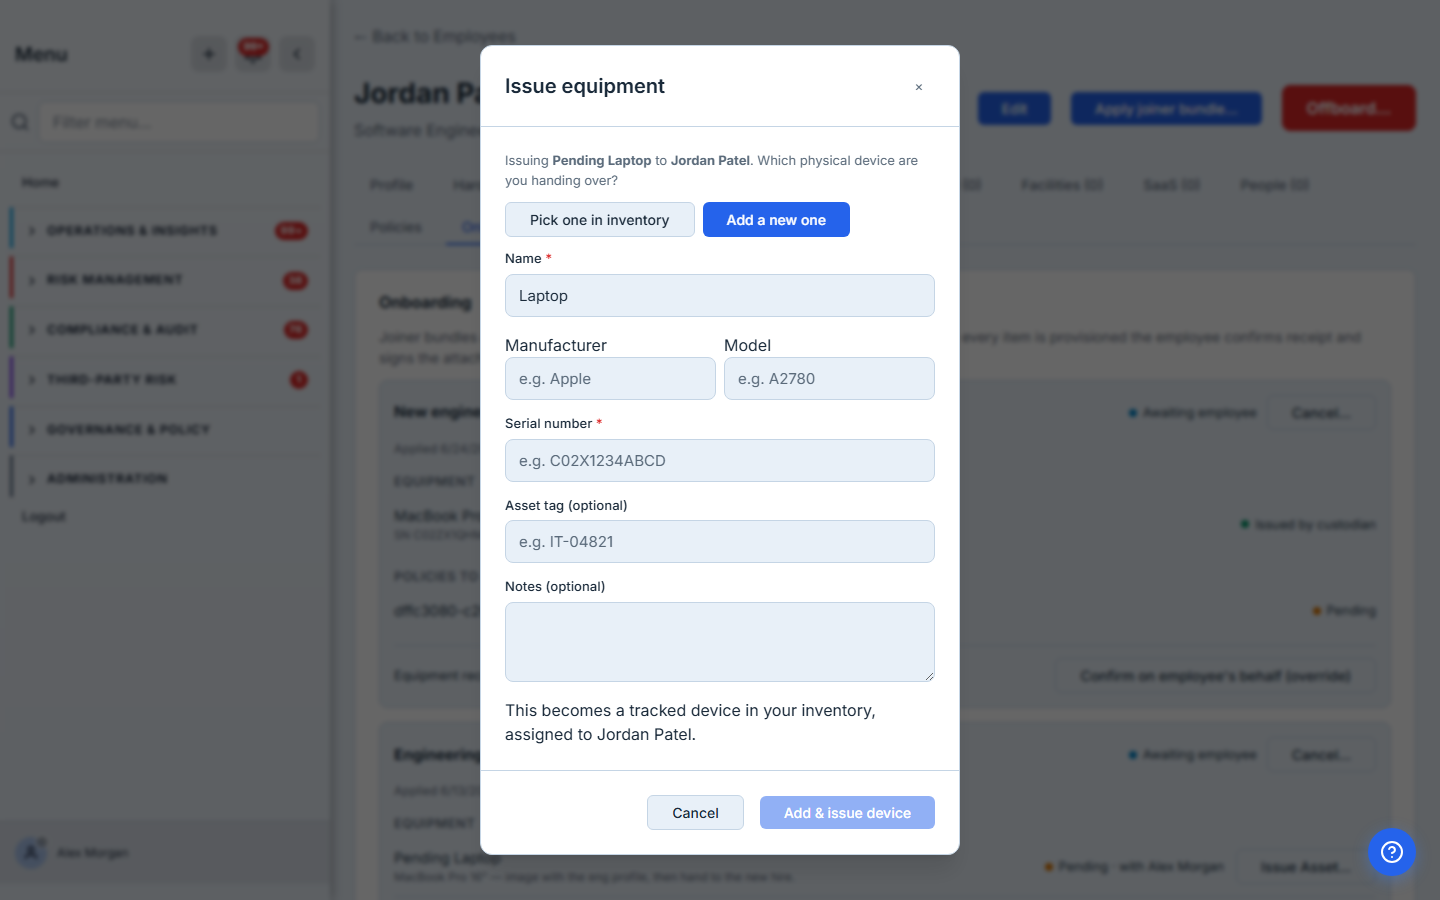Click the search icon in menu filter
The height and width of the screenshot is (900, 1440).
click(20, 122)
